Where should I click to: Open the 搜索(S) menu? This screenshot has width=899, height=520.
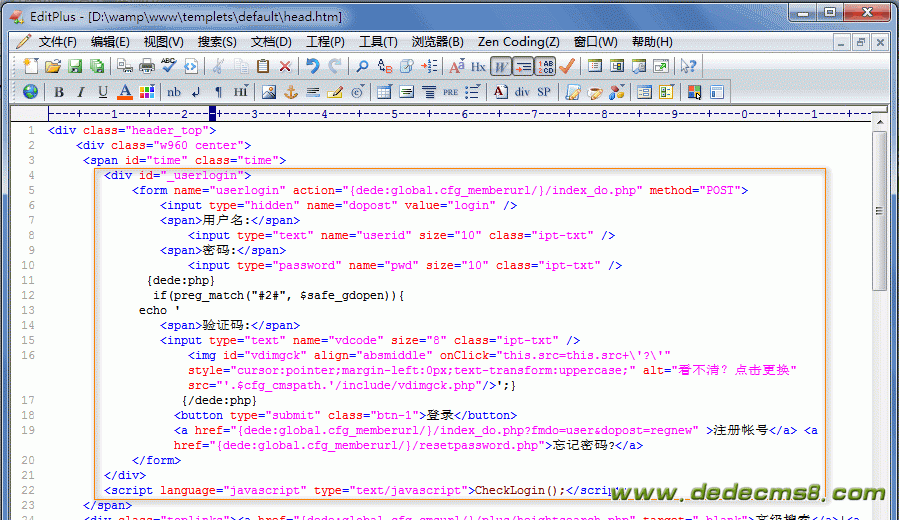point(217,42)
